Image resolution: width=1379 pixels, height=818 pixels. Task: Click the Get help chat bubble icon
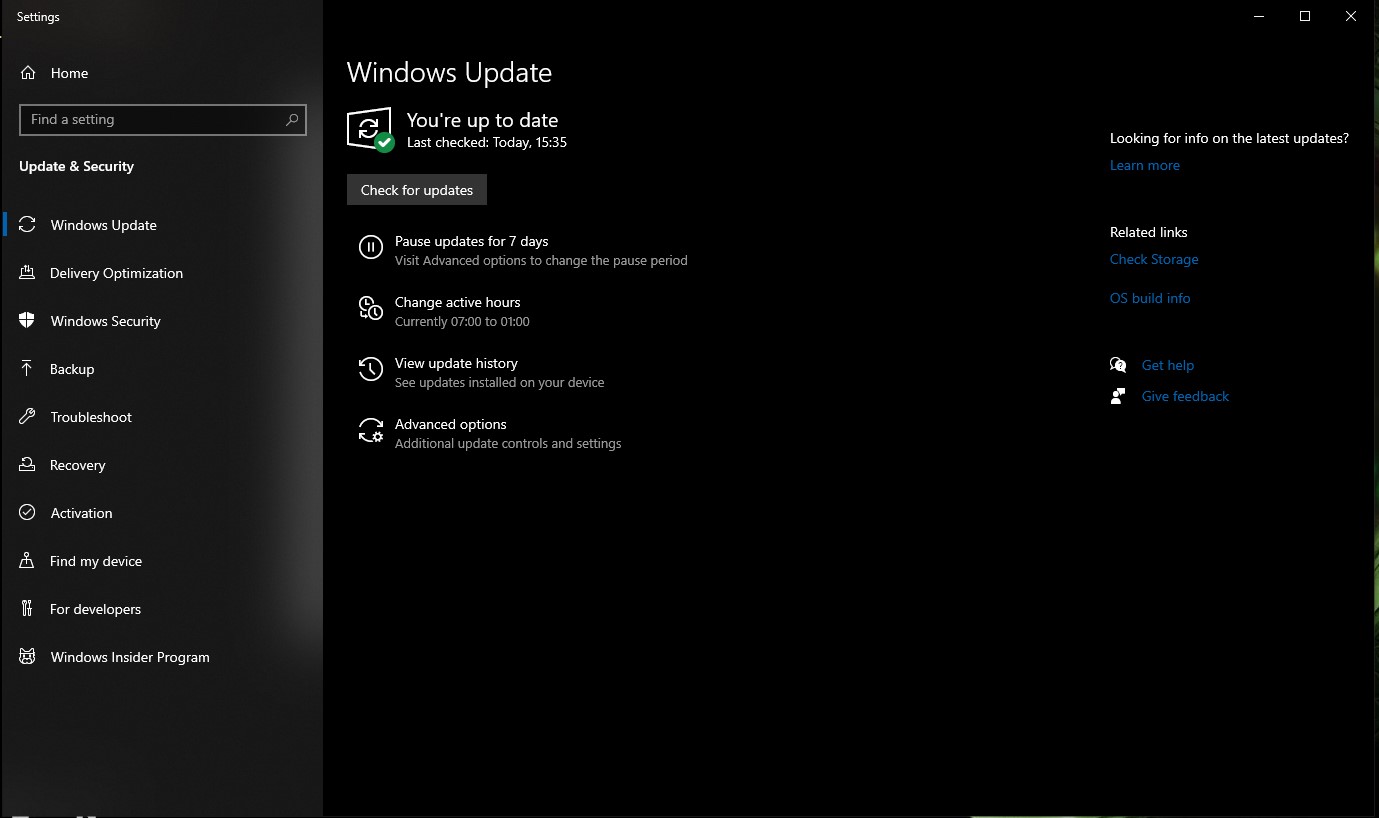coord(1118,365)
